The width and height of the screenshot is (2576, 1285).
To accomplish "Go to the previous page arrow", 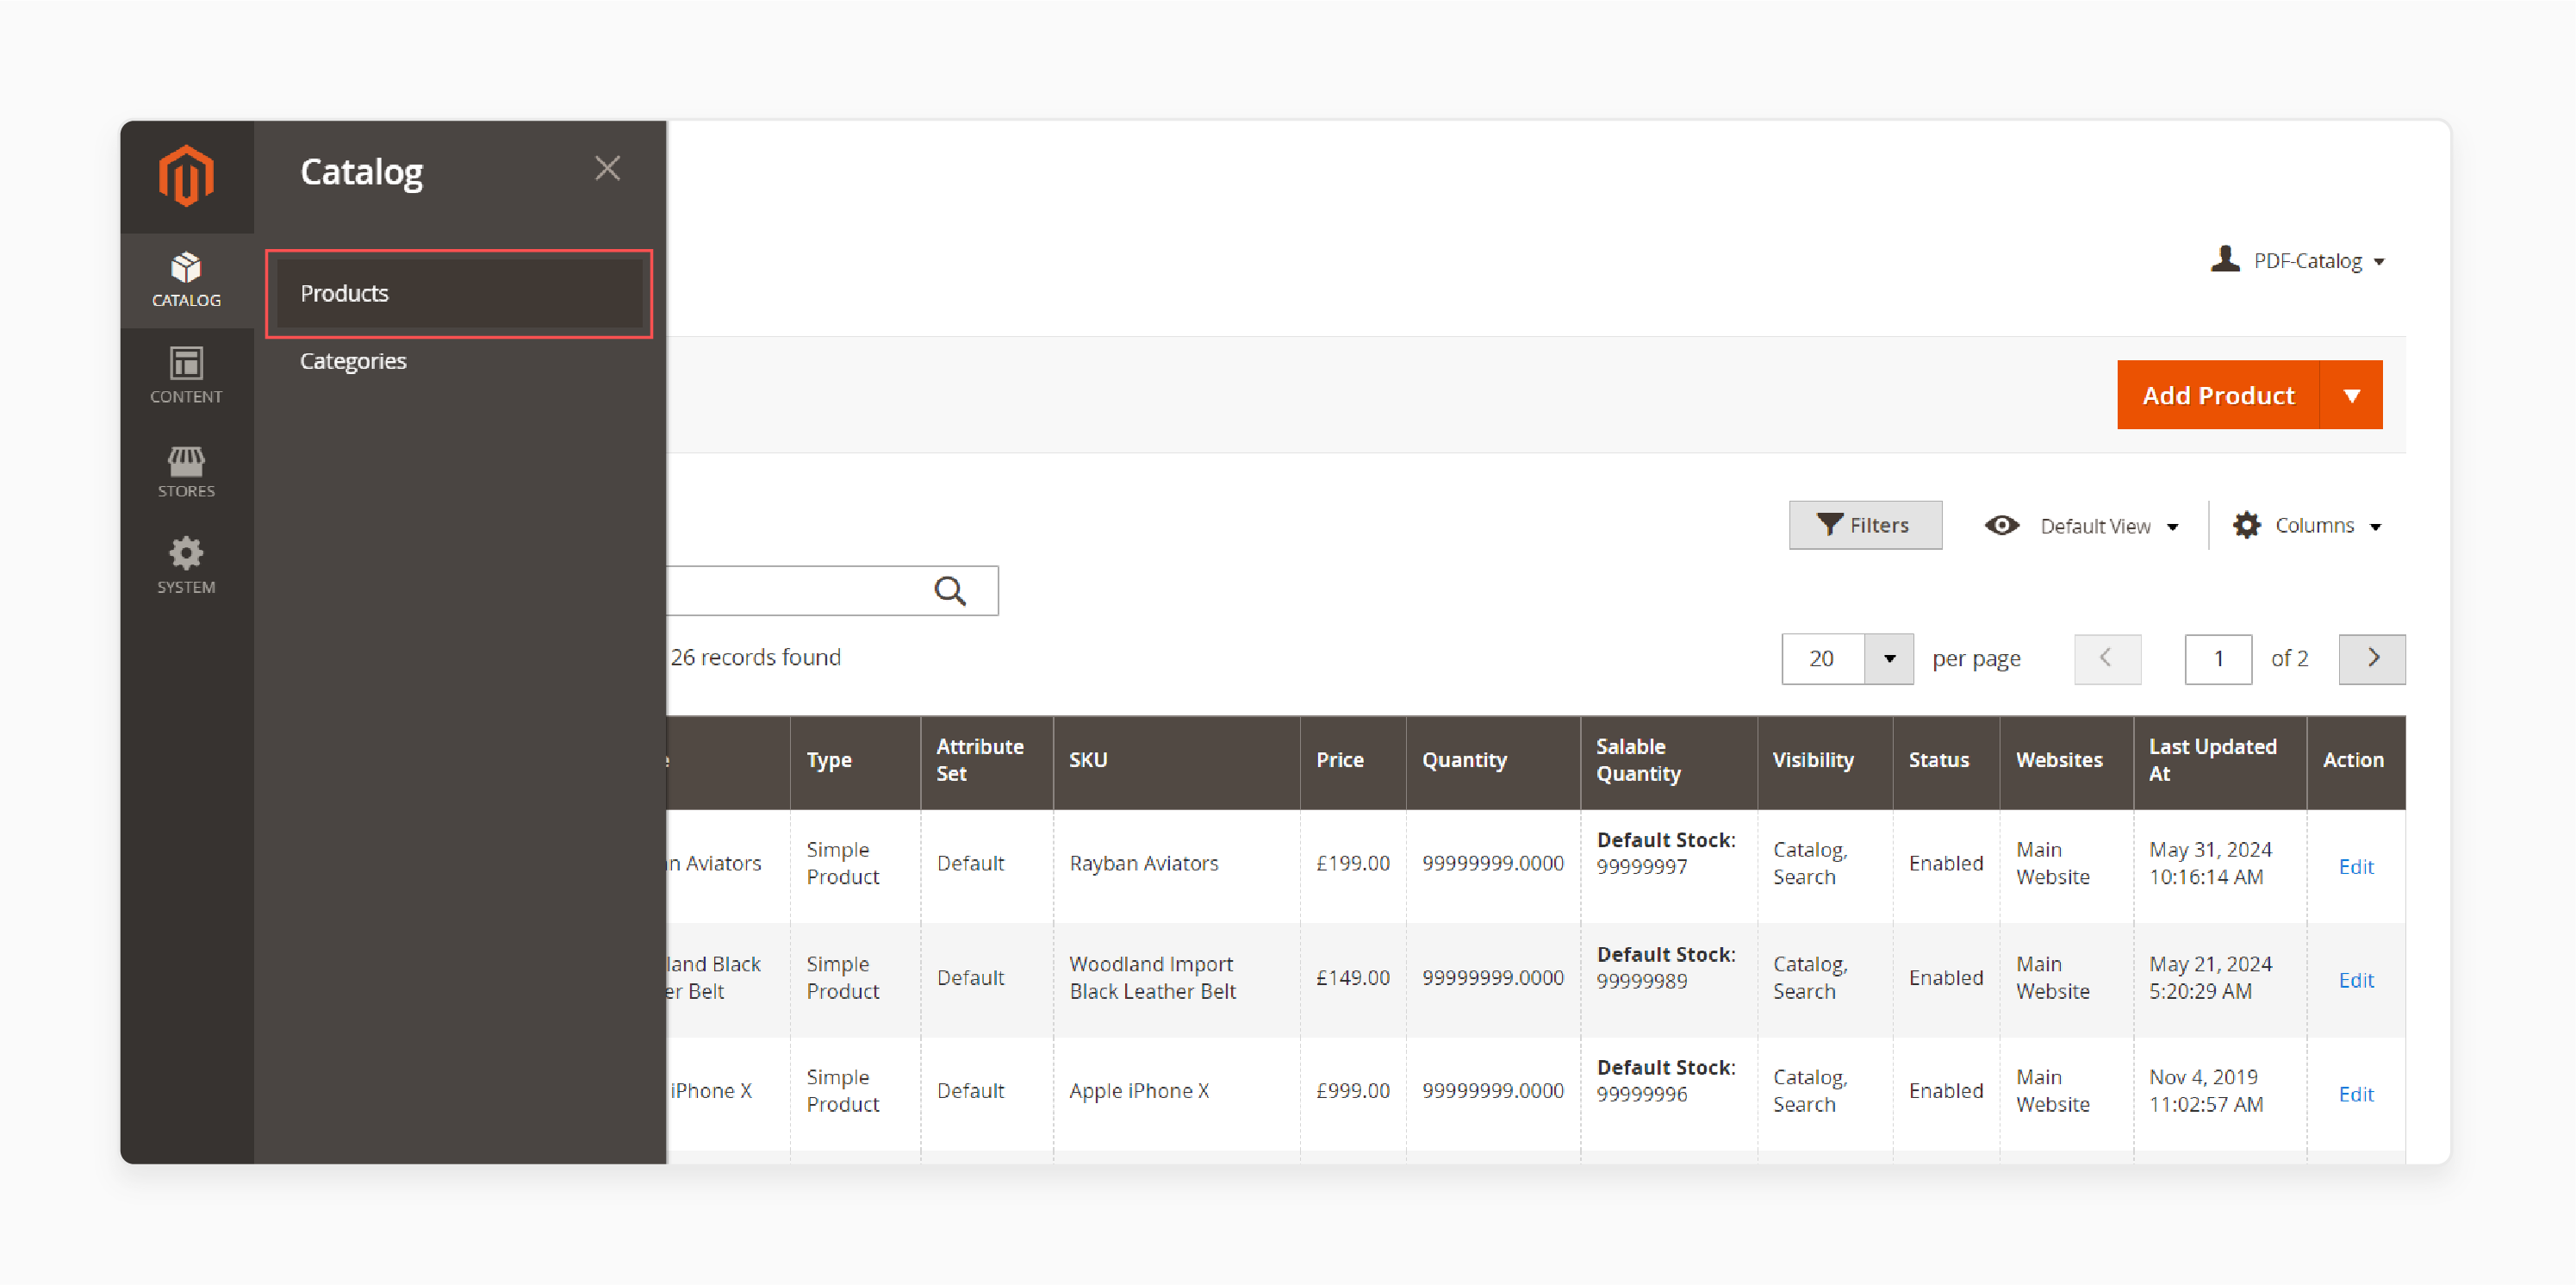I will 2107,659.
